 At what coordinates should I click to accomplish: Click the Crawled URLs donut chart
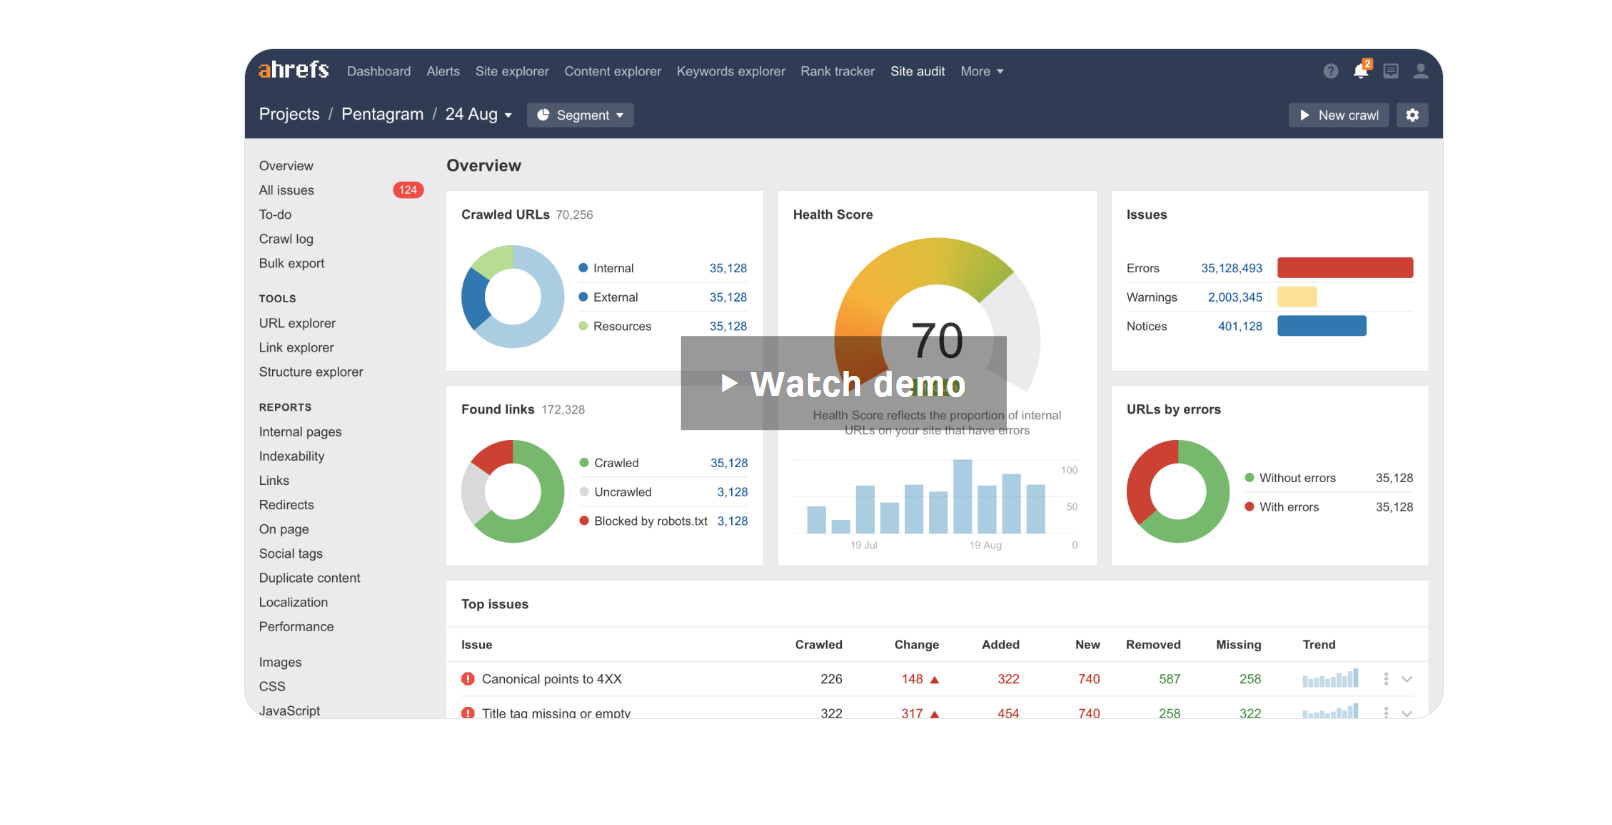513,297
